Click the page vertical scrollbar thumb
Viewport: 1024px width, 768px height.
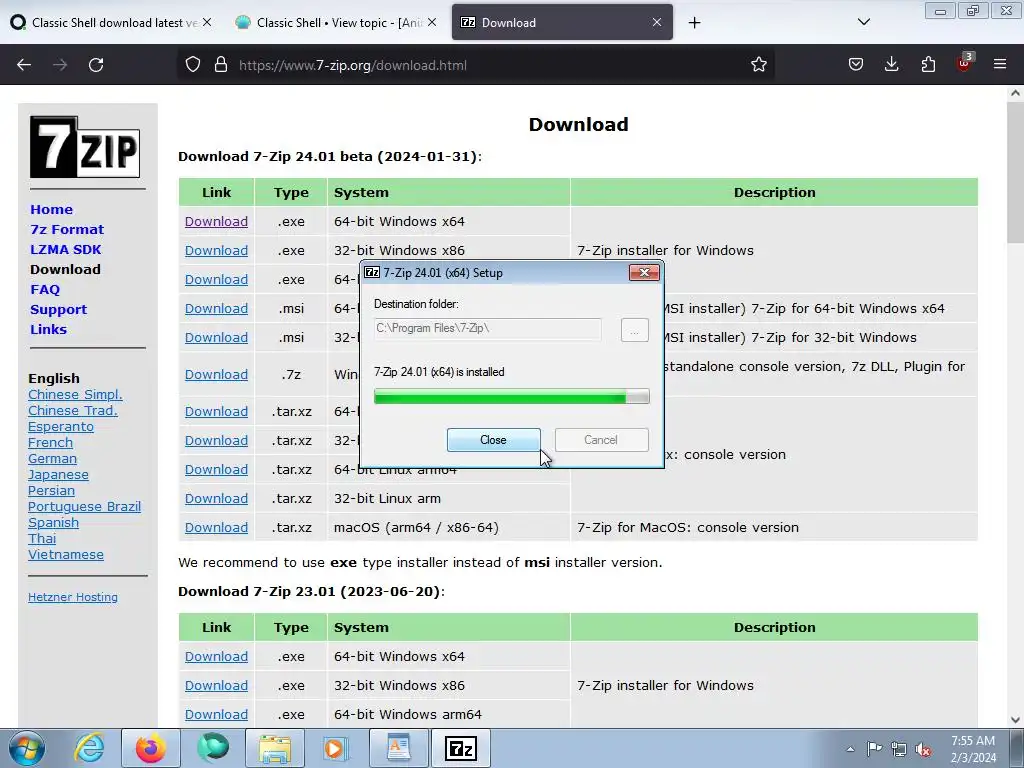pyautogui.click(x=1015, y=173)
